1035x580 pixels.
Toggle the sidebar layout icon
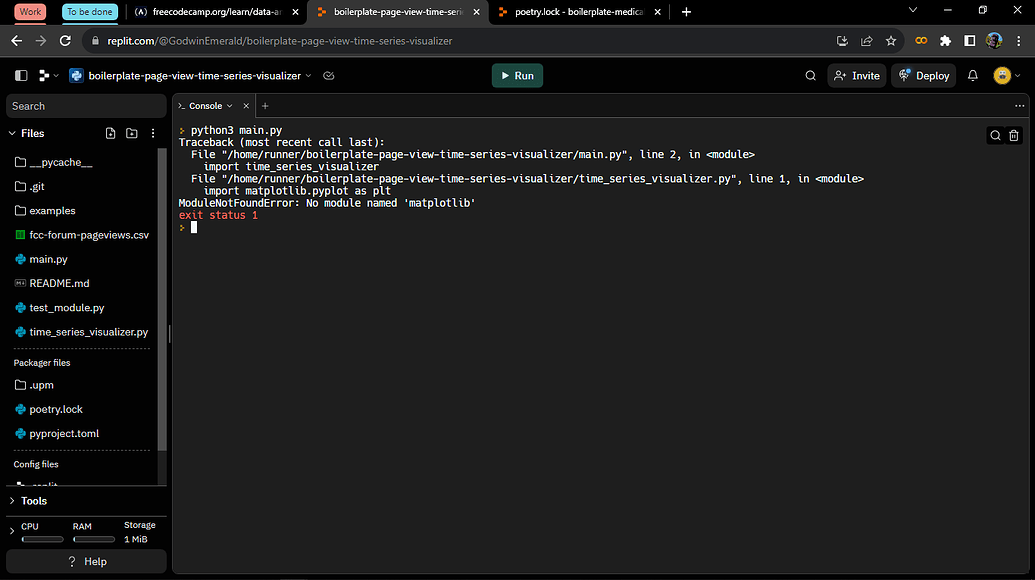(x=20, y=75)
